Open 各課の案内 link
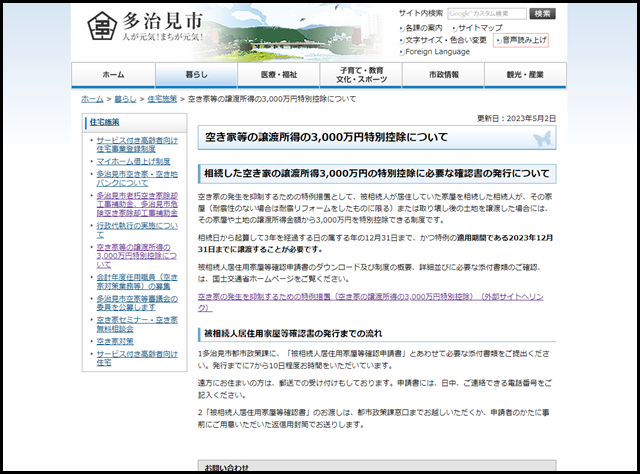This screenshot has height=474, width=640. 423,28
